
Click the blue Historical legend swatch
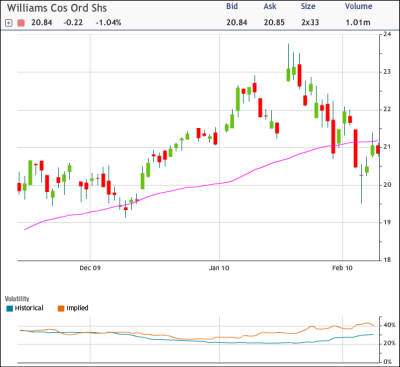coord(10,309)
